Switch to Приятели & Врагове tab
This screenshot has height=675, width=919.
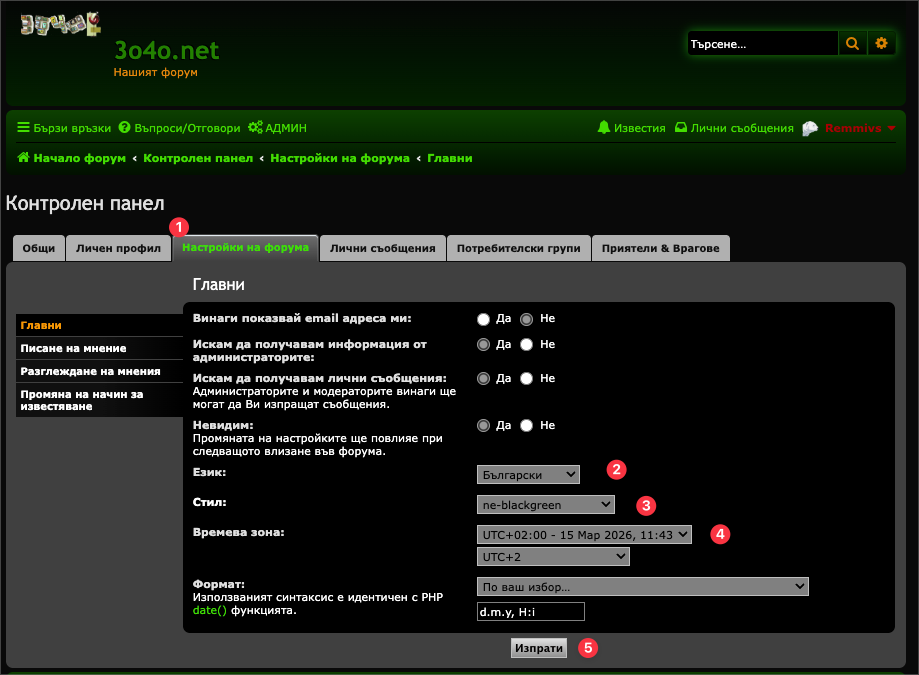click(661, 248)
